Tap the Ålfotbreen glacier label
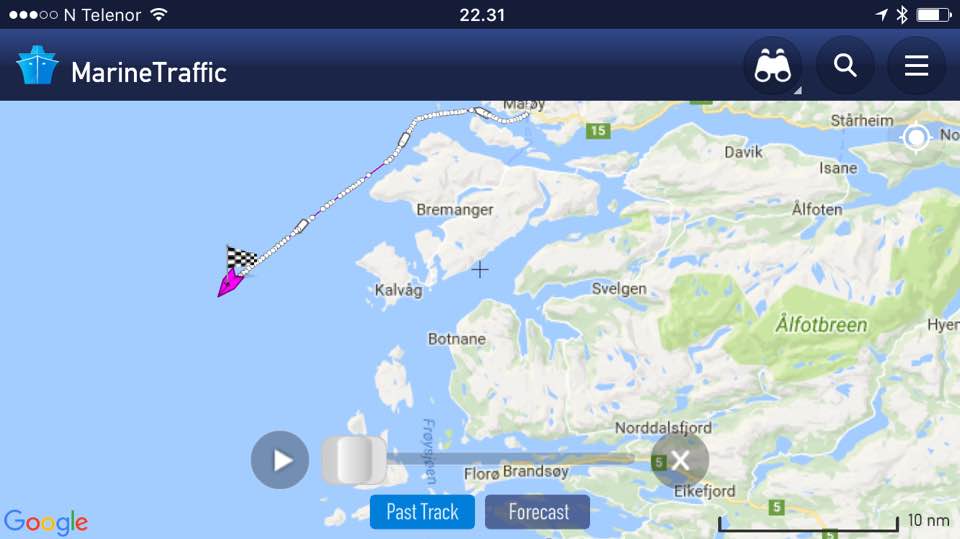This screenshot has height=539, width=960. tap(822, 325)
